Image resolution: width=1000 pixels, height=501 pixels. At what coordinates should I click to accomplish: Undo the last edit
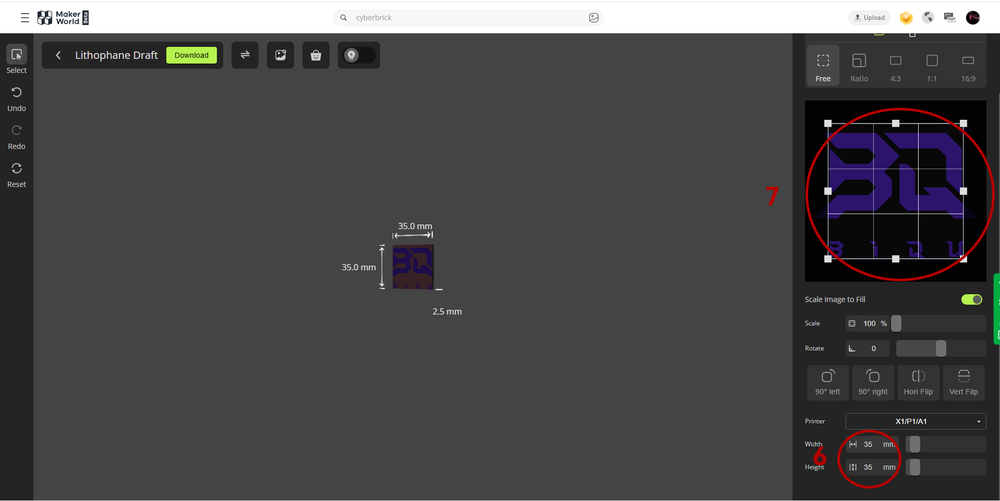16,98
